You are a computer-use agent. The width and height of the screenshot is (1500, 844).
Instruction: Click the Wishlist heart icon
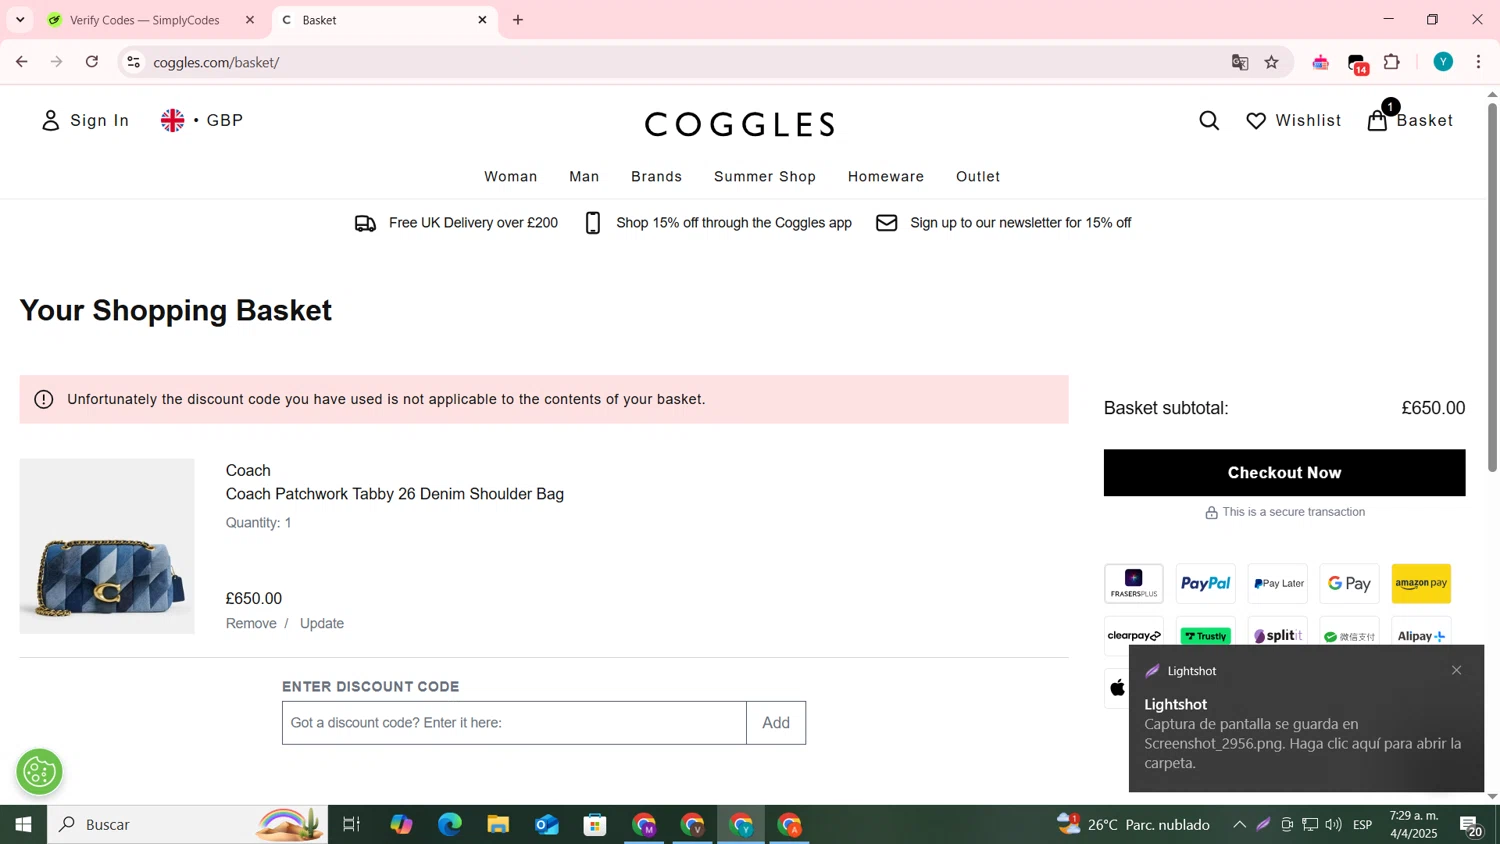tap(1256, 121)
